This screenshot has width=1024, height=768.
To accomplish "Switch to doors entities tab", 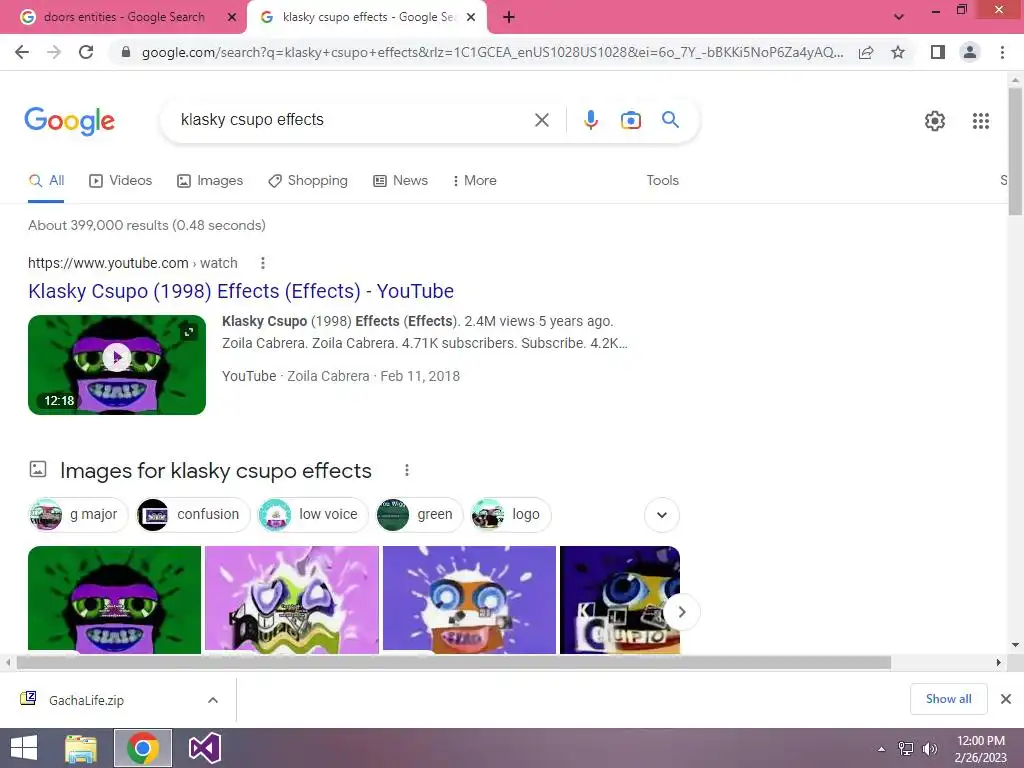I will click(123, 17).
